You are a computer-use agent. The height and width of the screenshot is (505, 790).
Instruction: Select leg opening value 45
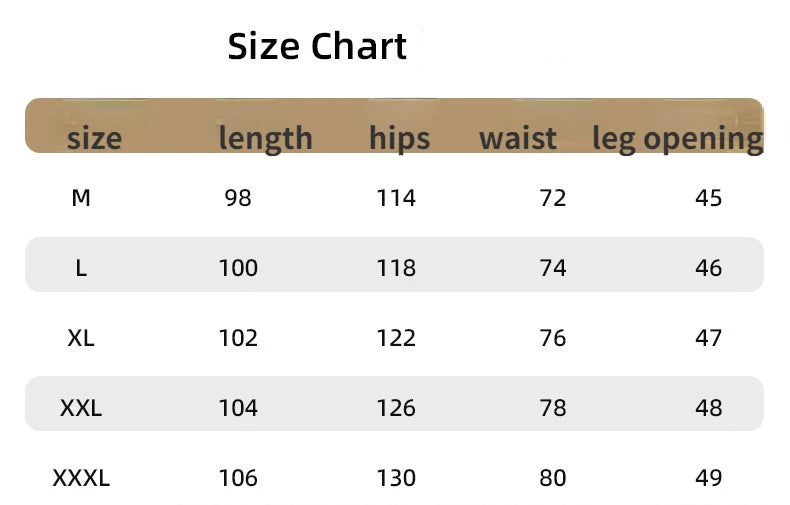click(x=708, y=198)
